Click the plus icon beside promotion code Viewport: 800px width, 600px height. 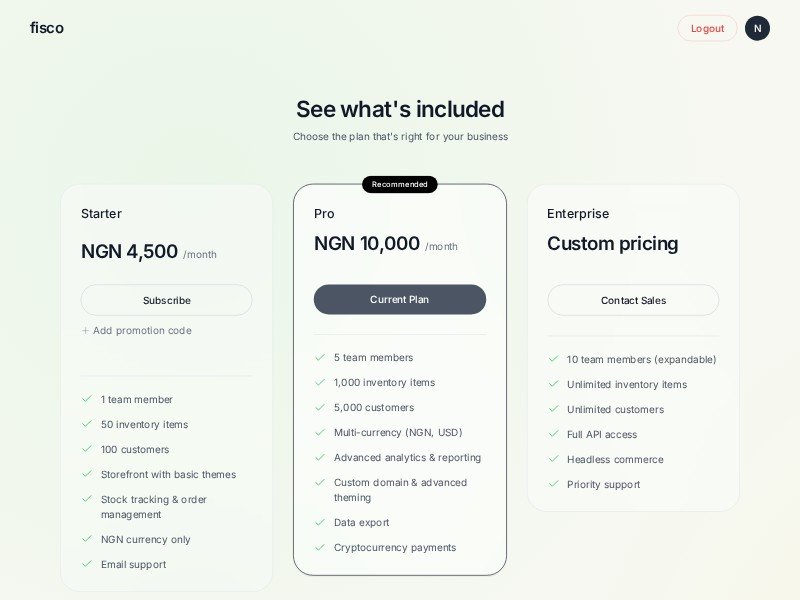click(85, 331)
